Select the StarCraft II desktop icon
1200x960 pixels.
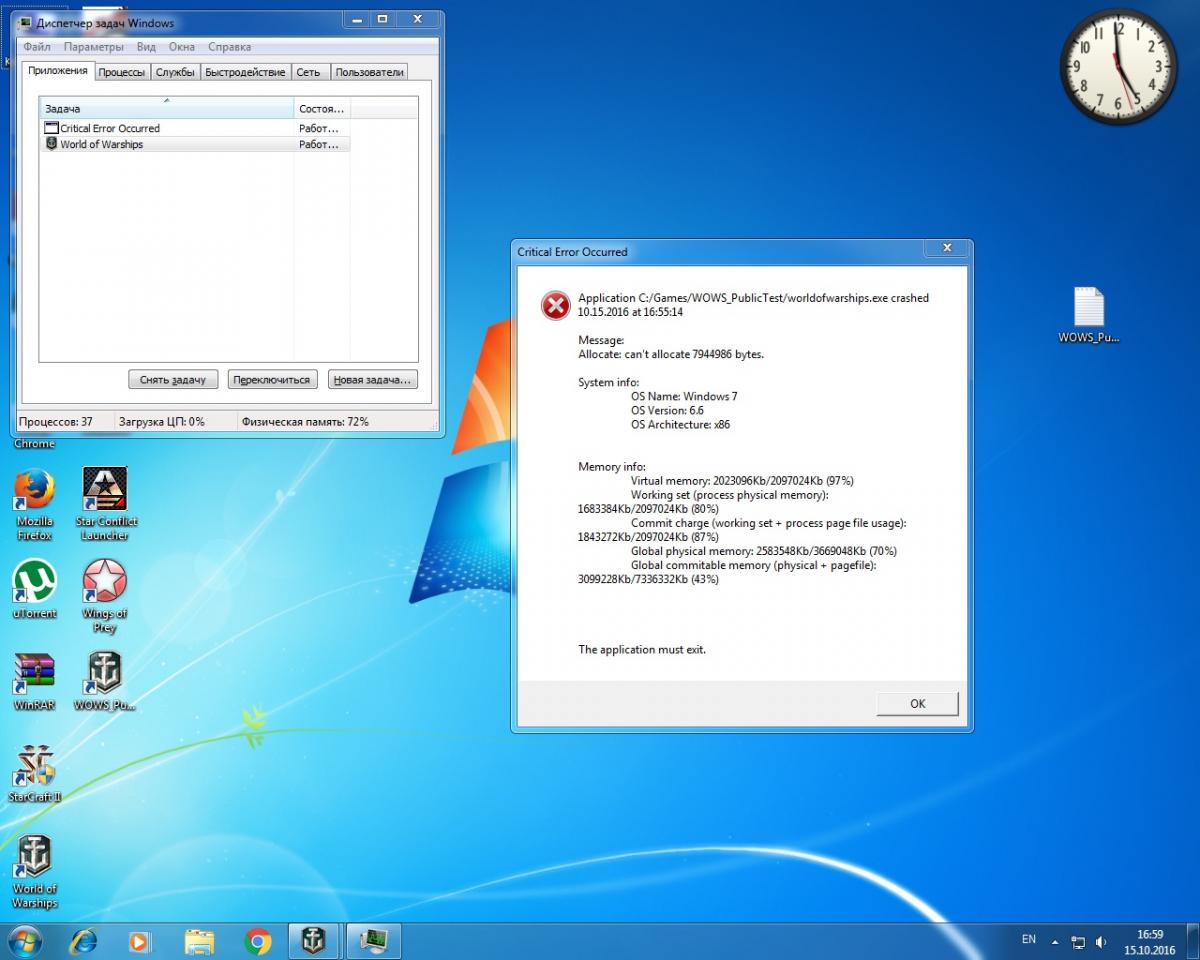pyautogui.click(x=35, y=775)
